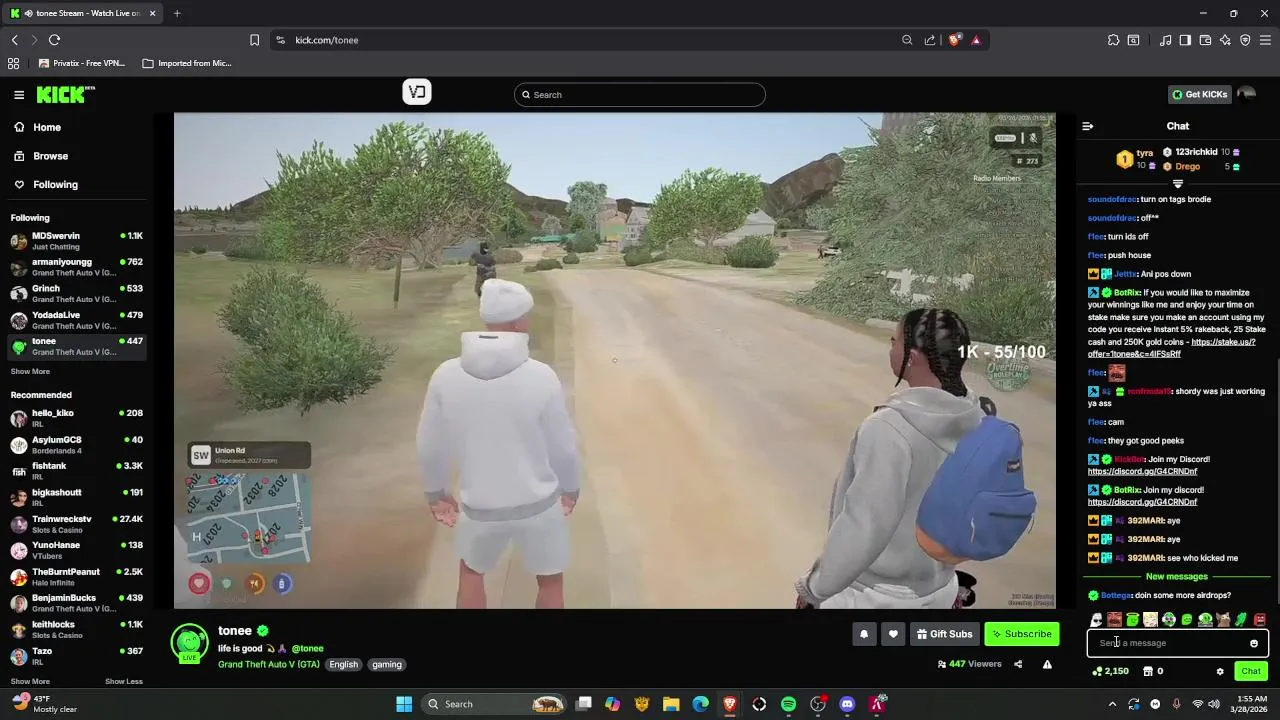Open Brave VPN shield icon

(x=1245, y=40)
